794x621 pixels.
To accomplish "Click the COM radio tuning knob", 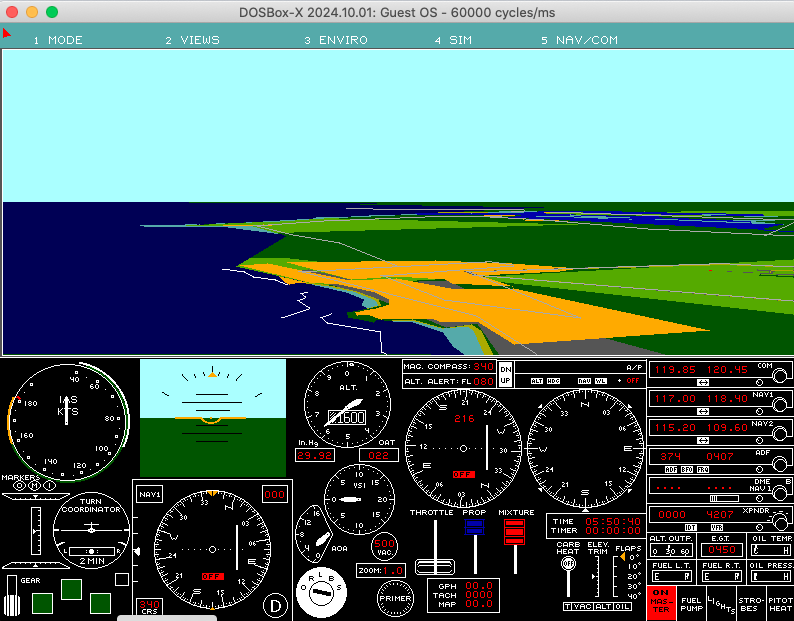I will pyautogui.click(x=780, y=375).
